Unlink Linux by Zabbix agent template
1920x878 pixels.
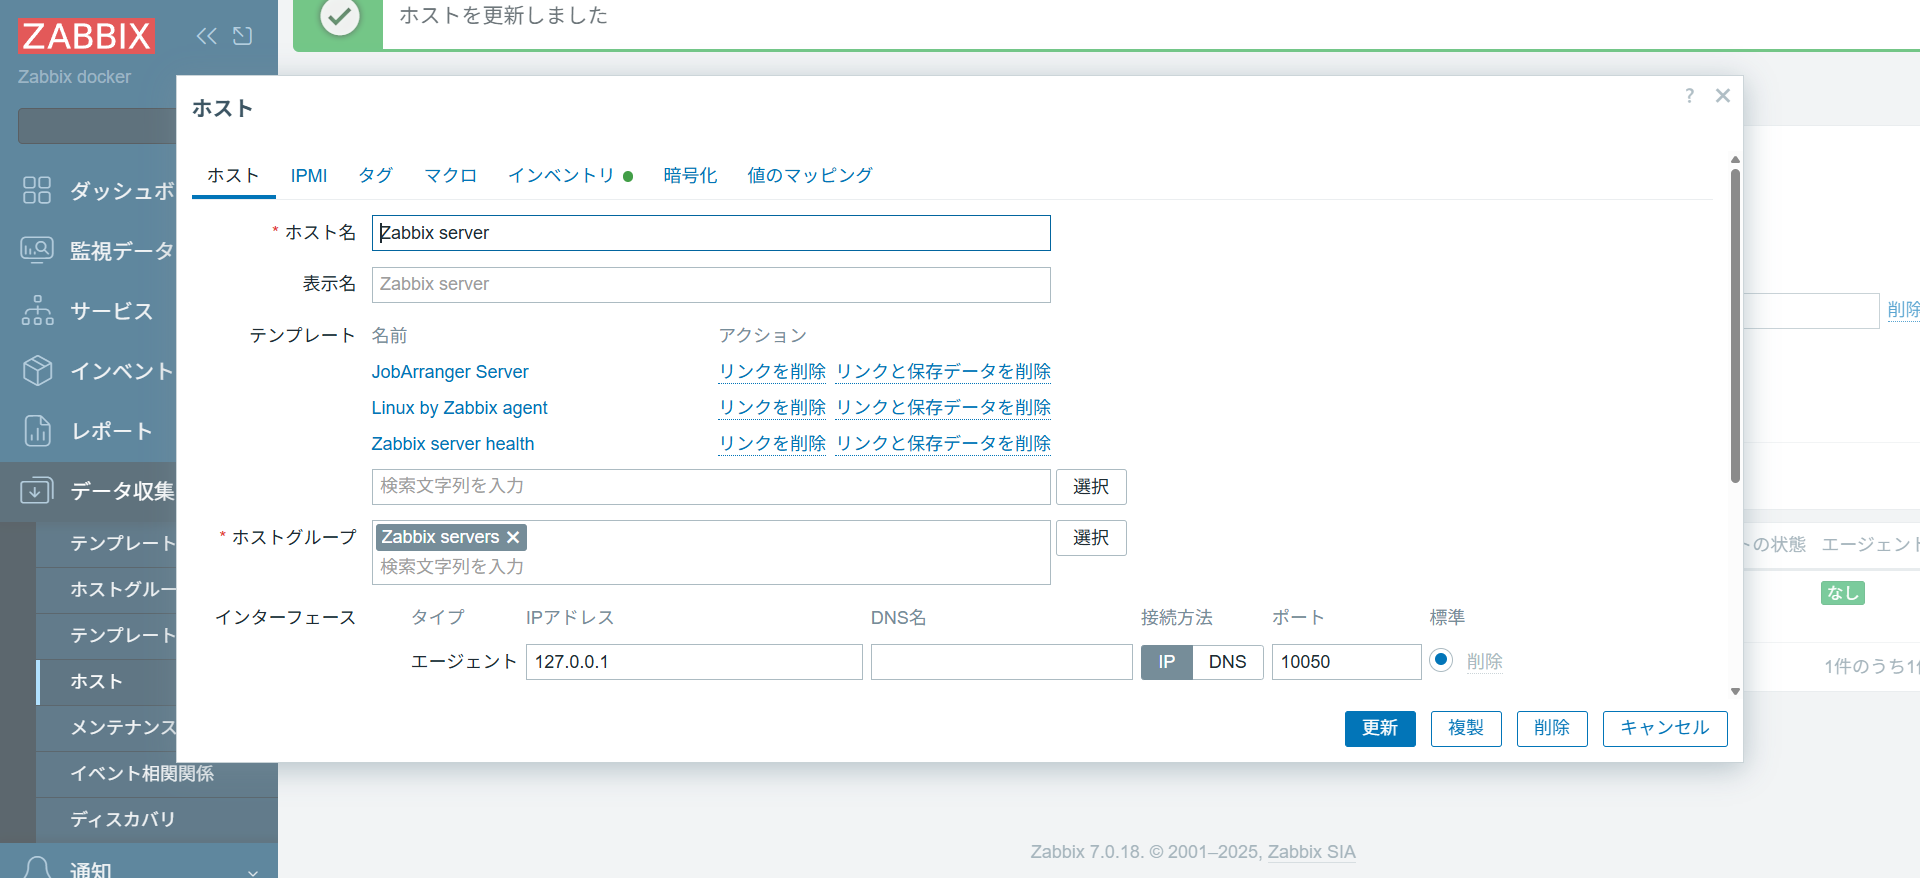tap(772, 408)
